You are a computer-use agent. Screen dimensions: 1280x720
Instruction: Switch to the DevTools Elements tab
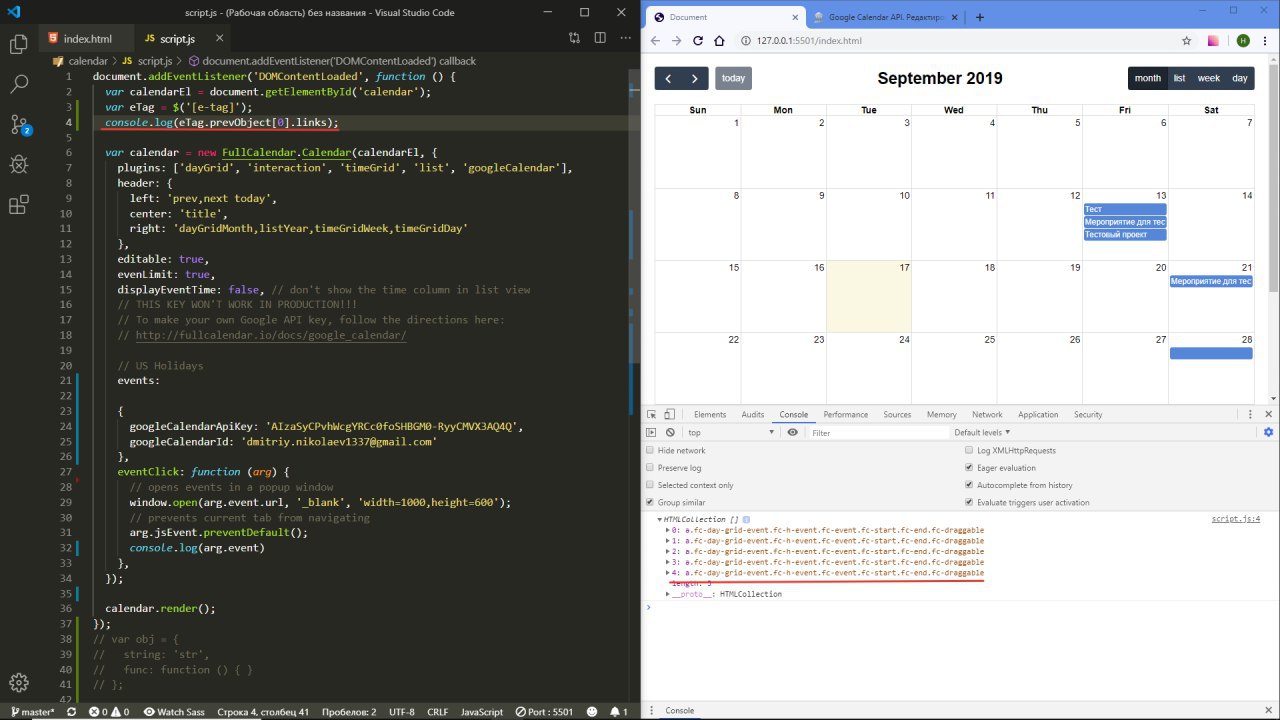click(x=710, y=414)
